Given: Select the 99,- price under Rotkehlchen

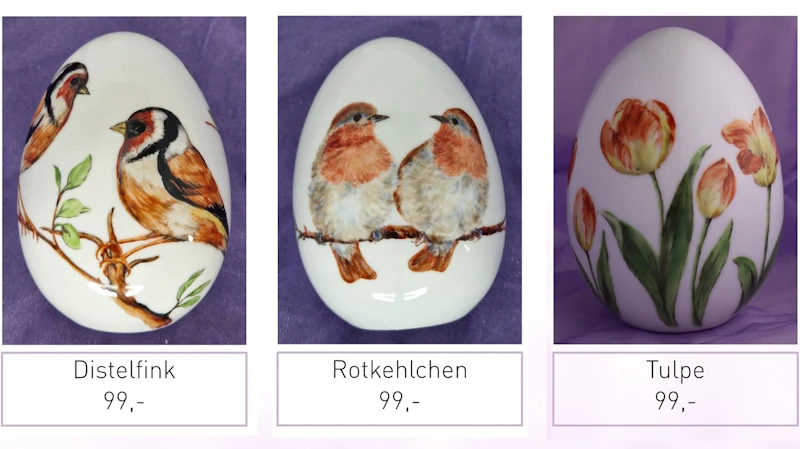Looking at the screenshot, I should coord(399,401).
